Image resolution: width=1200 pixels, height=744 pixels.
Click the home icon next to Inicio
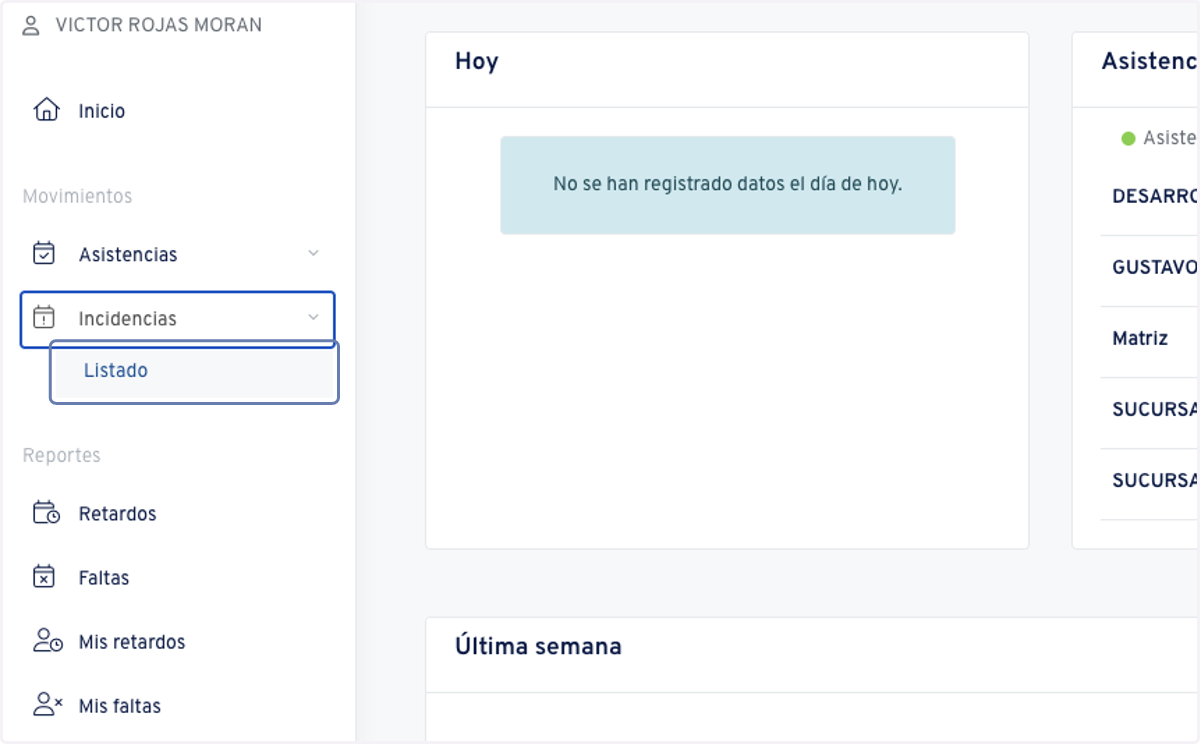(46, 110)
